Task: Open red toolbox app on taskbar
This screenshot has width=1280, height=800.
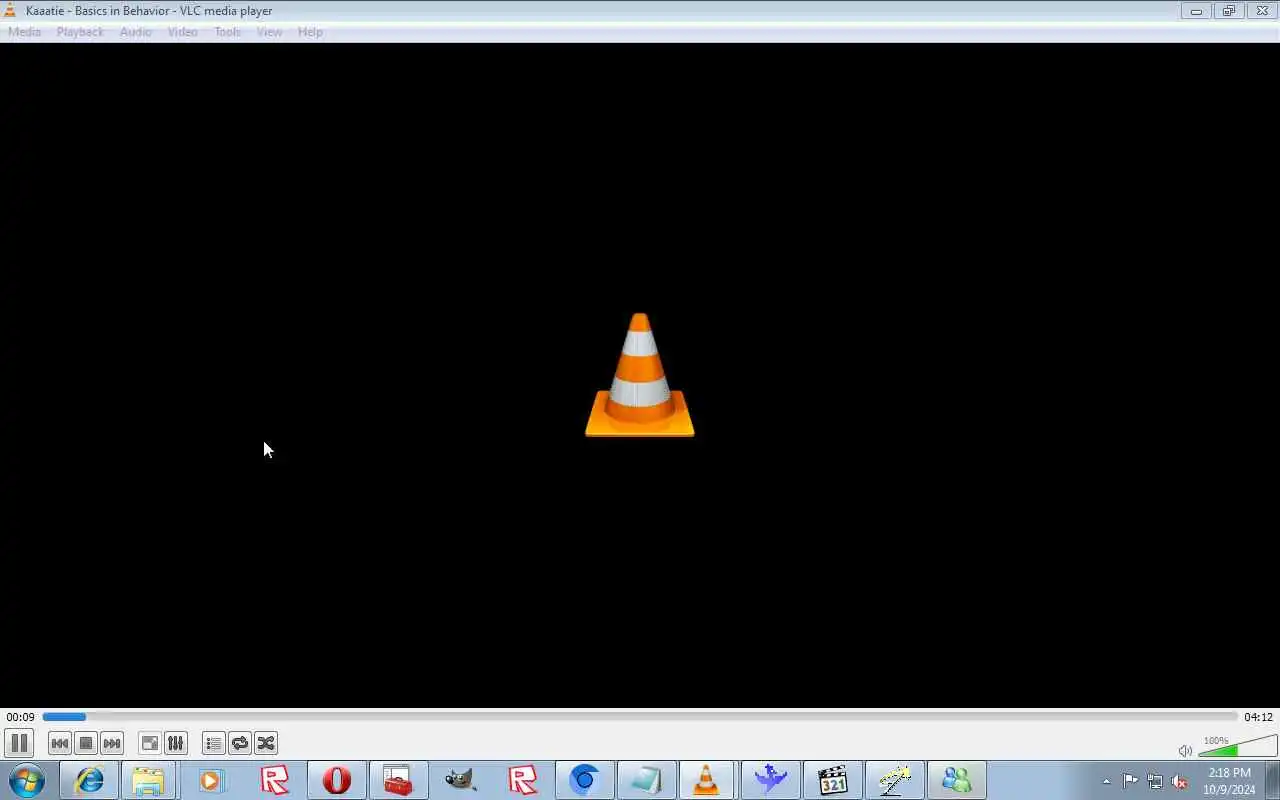Action: 398,780
